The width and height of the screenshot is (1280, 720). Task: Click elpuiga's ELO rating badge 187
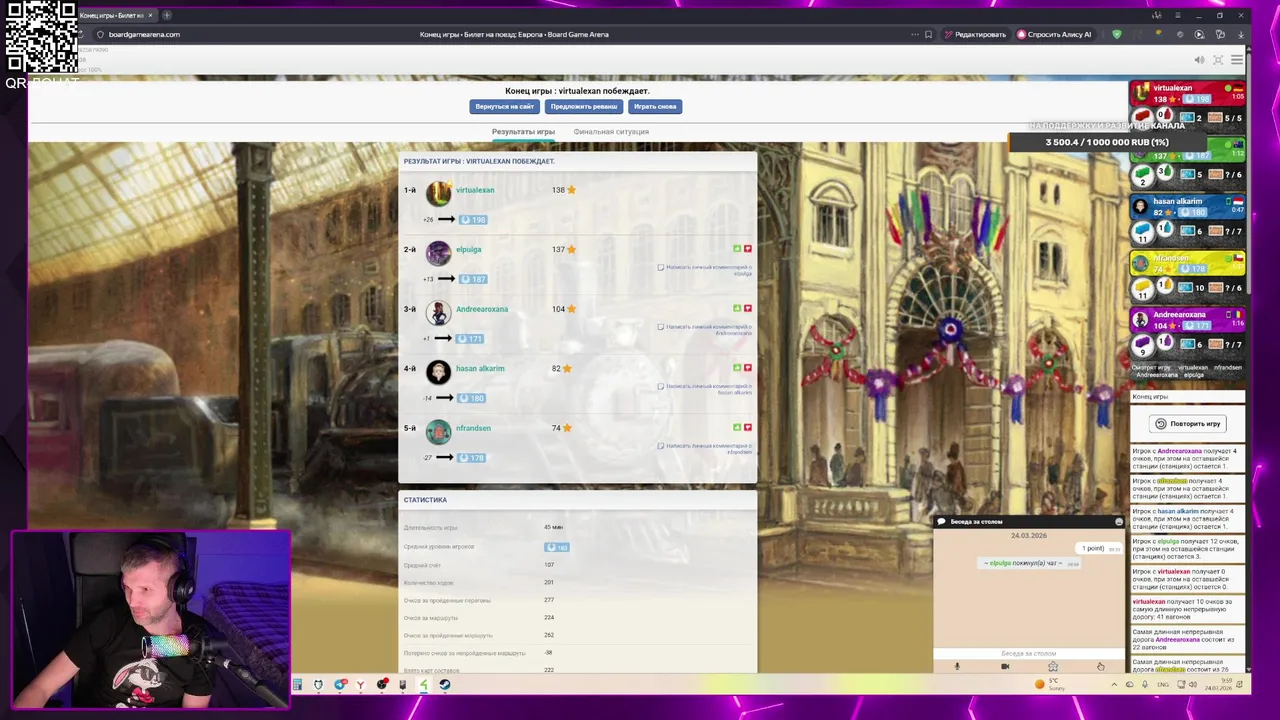click(472, 279)
